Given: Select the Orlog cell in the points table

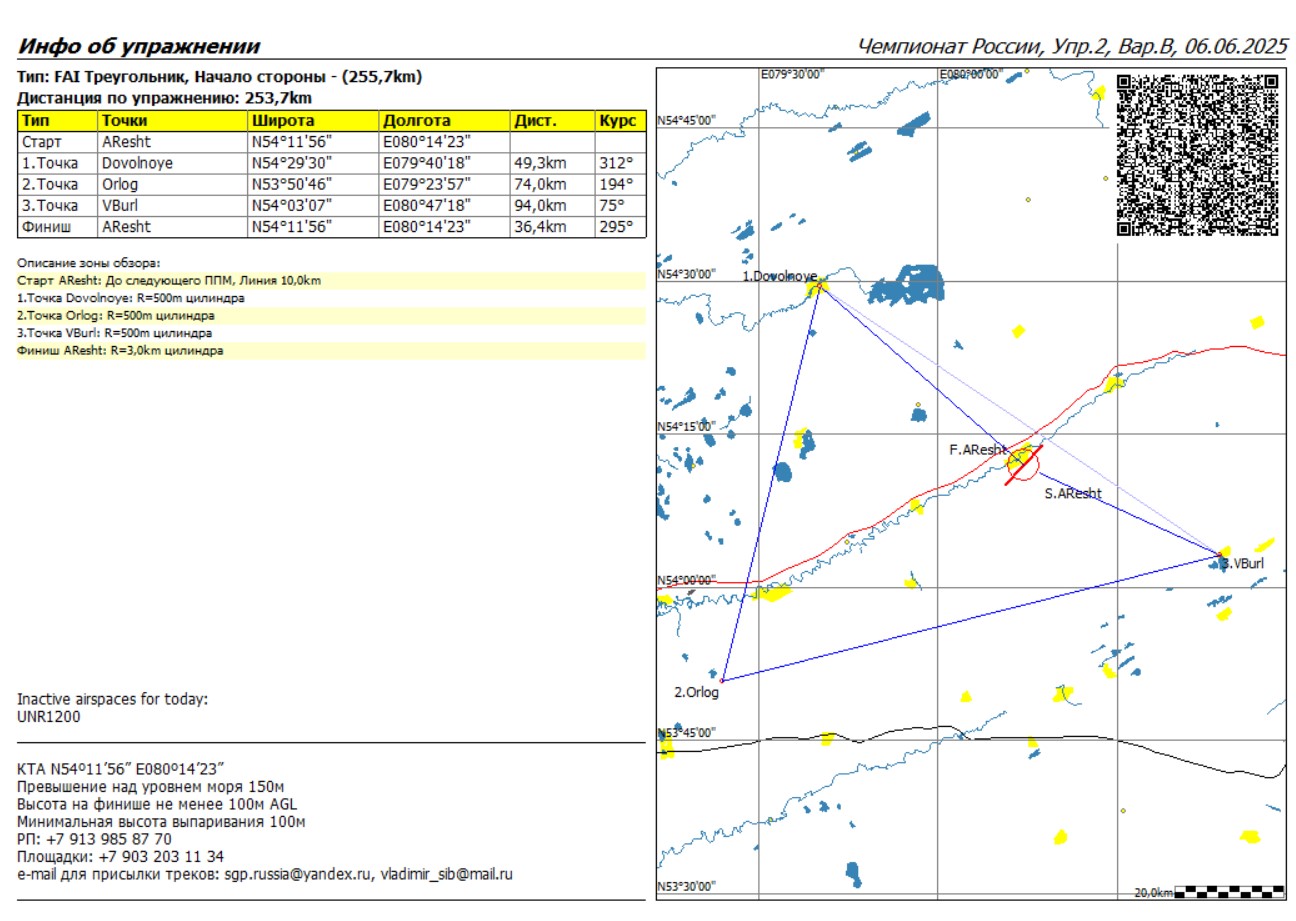Looking at the screenshot, I should pyautogui.click(x=116, y=184).
